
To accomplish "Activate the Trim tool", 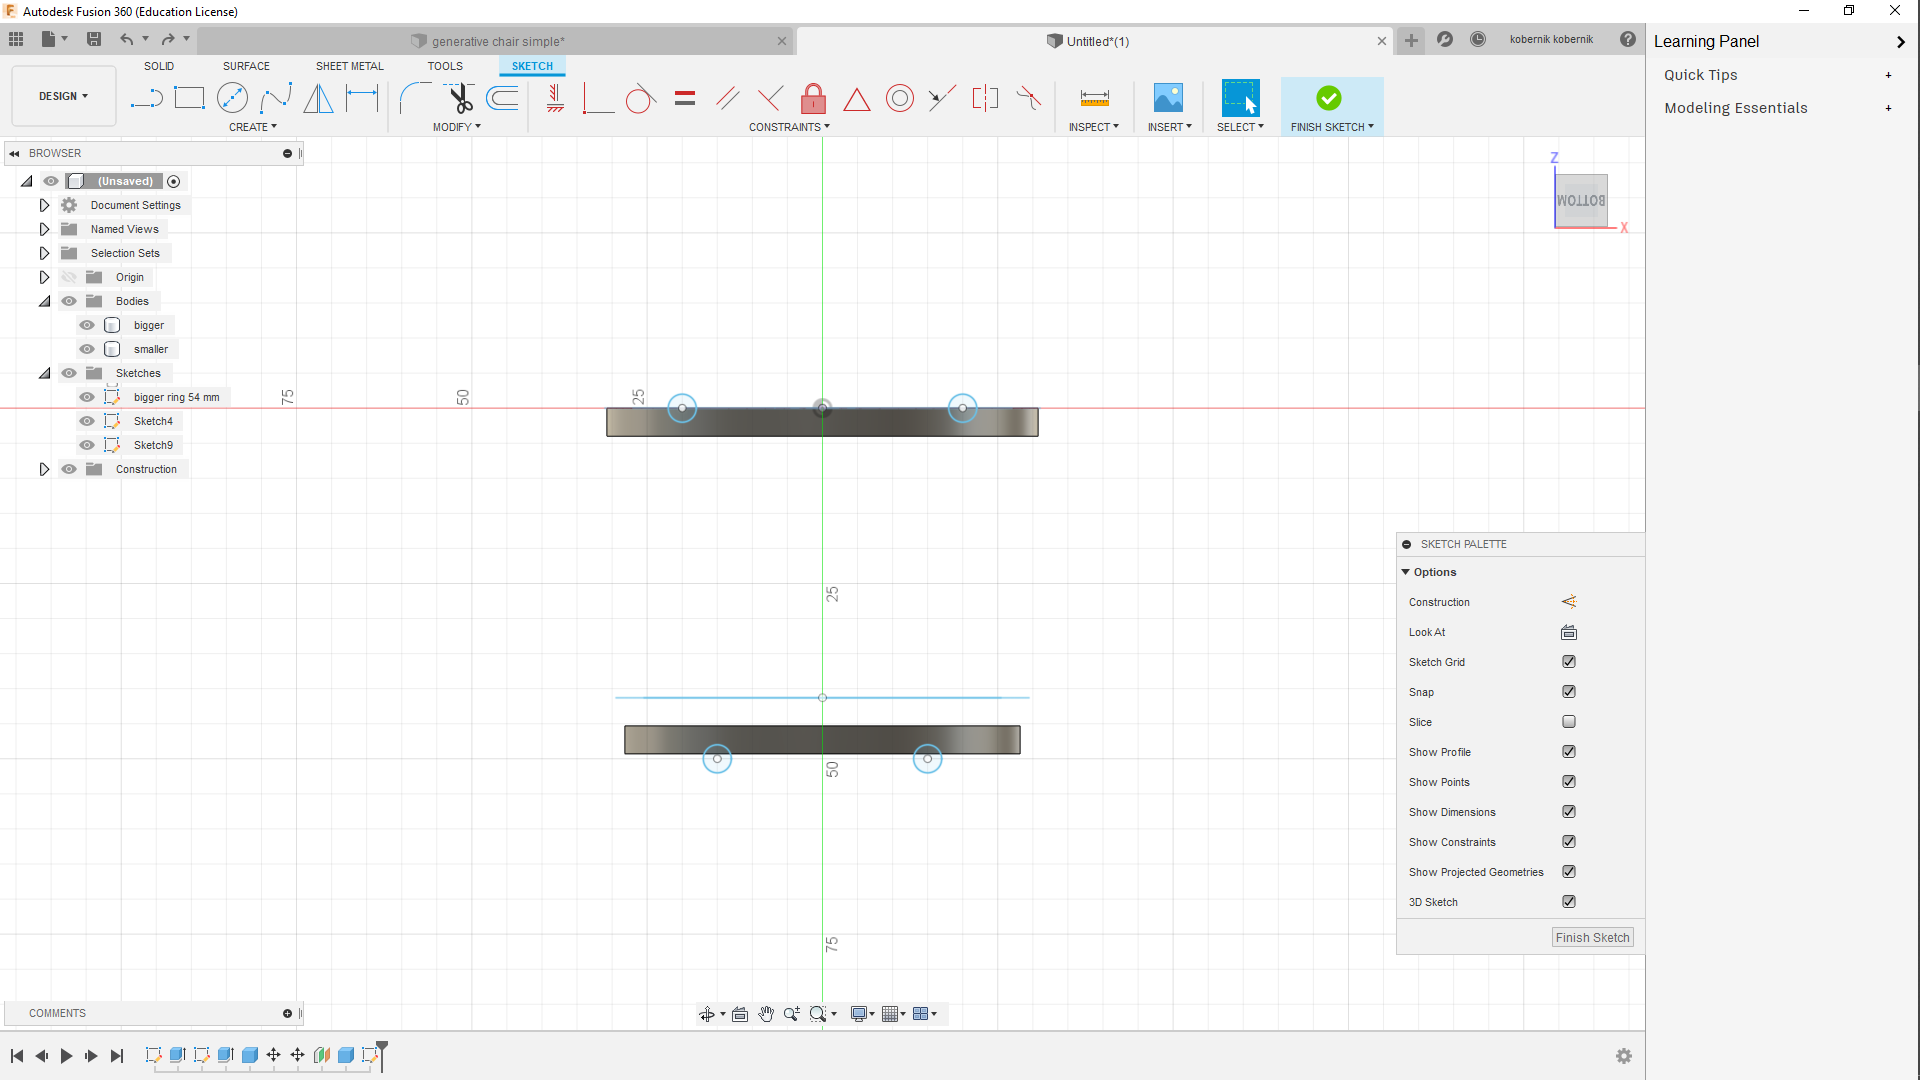I will point(459,97).
